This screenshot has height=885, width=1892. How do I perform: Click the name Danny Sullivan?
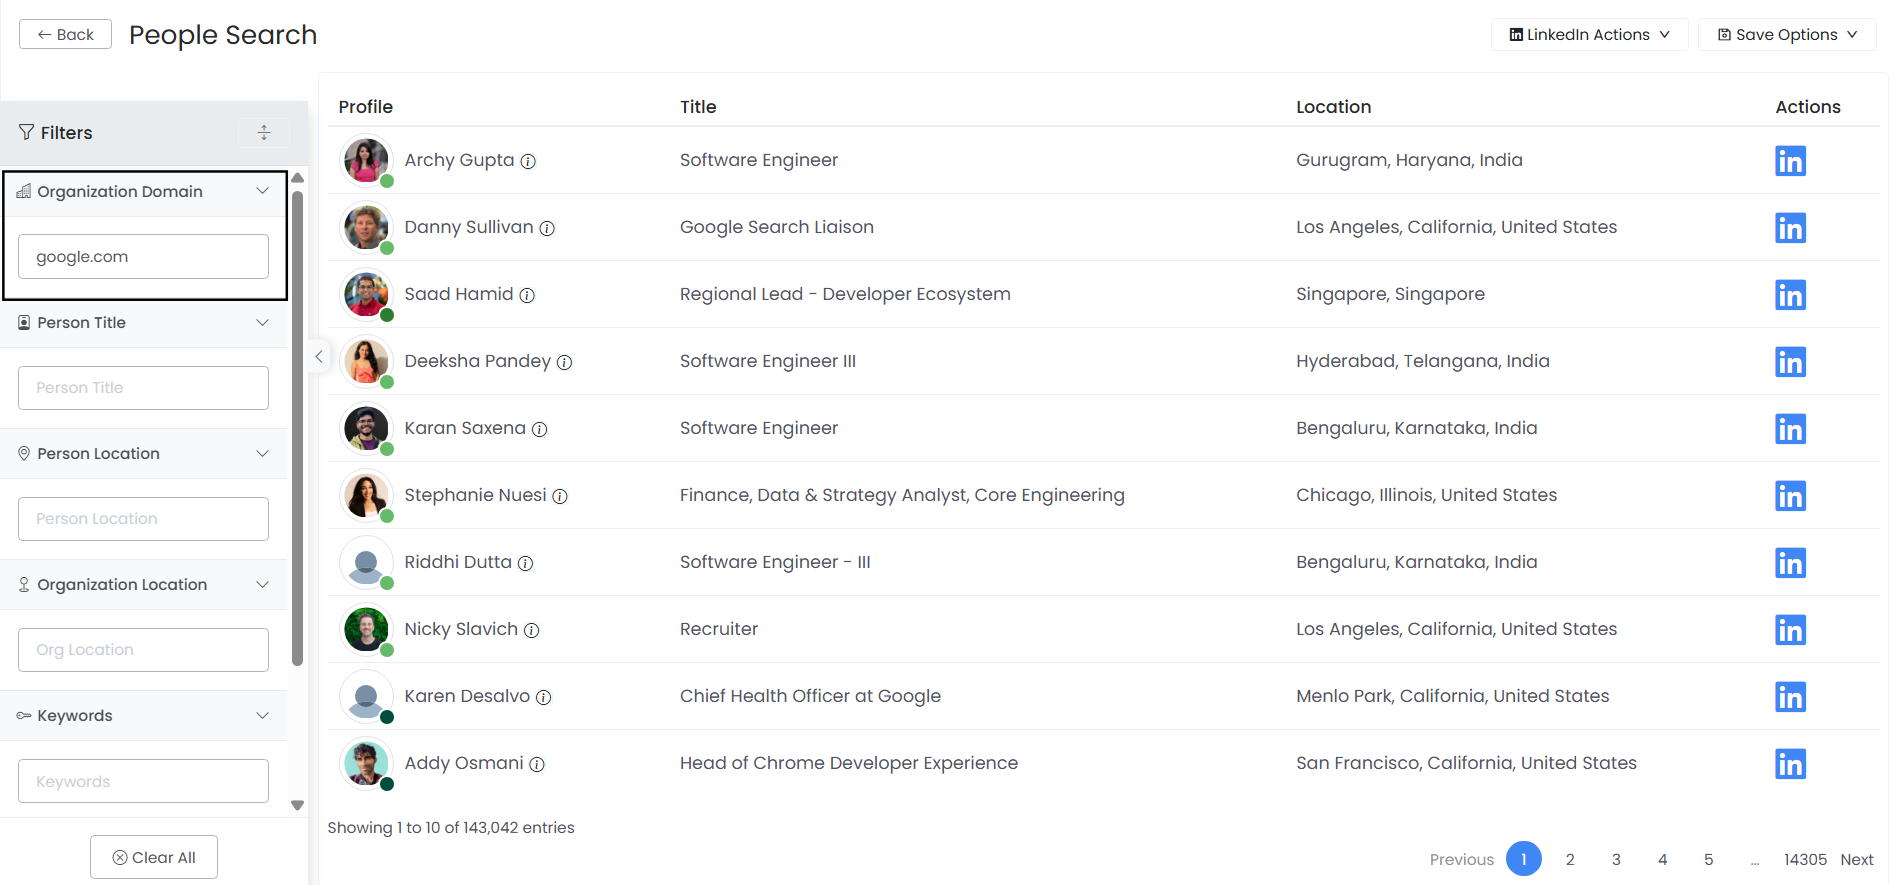coord(469,227)
